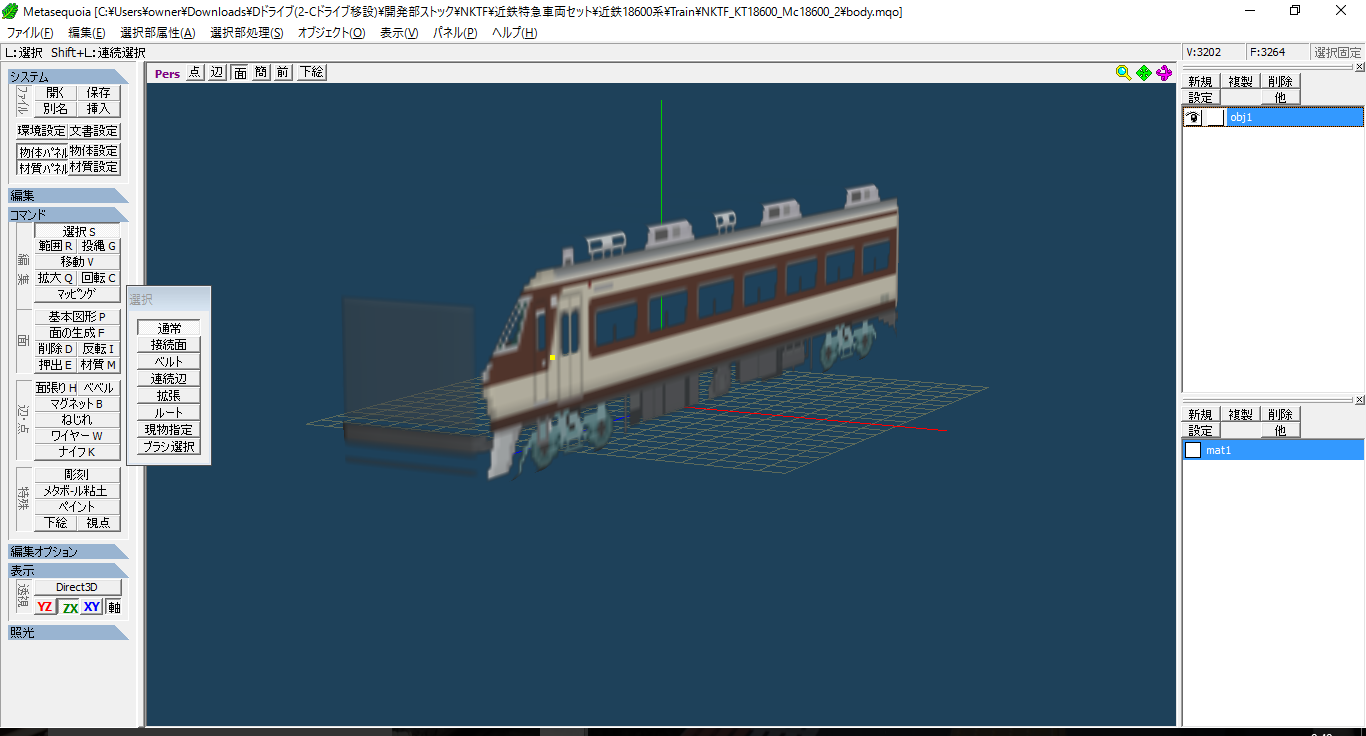Choose ベルト in the 選択 popup

(169, 361)
